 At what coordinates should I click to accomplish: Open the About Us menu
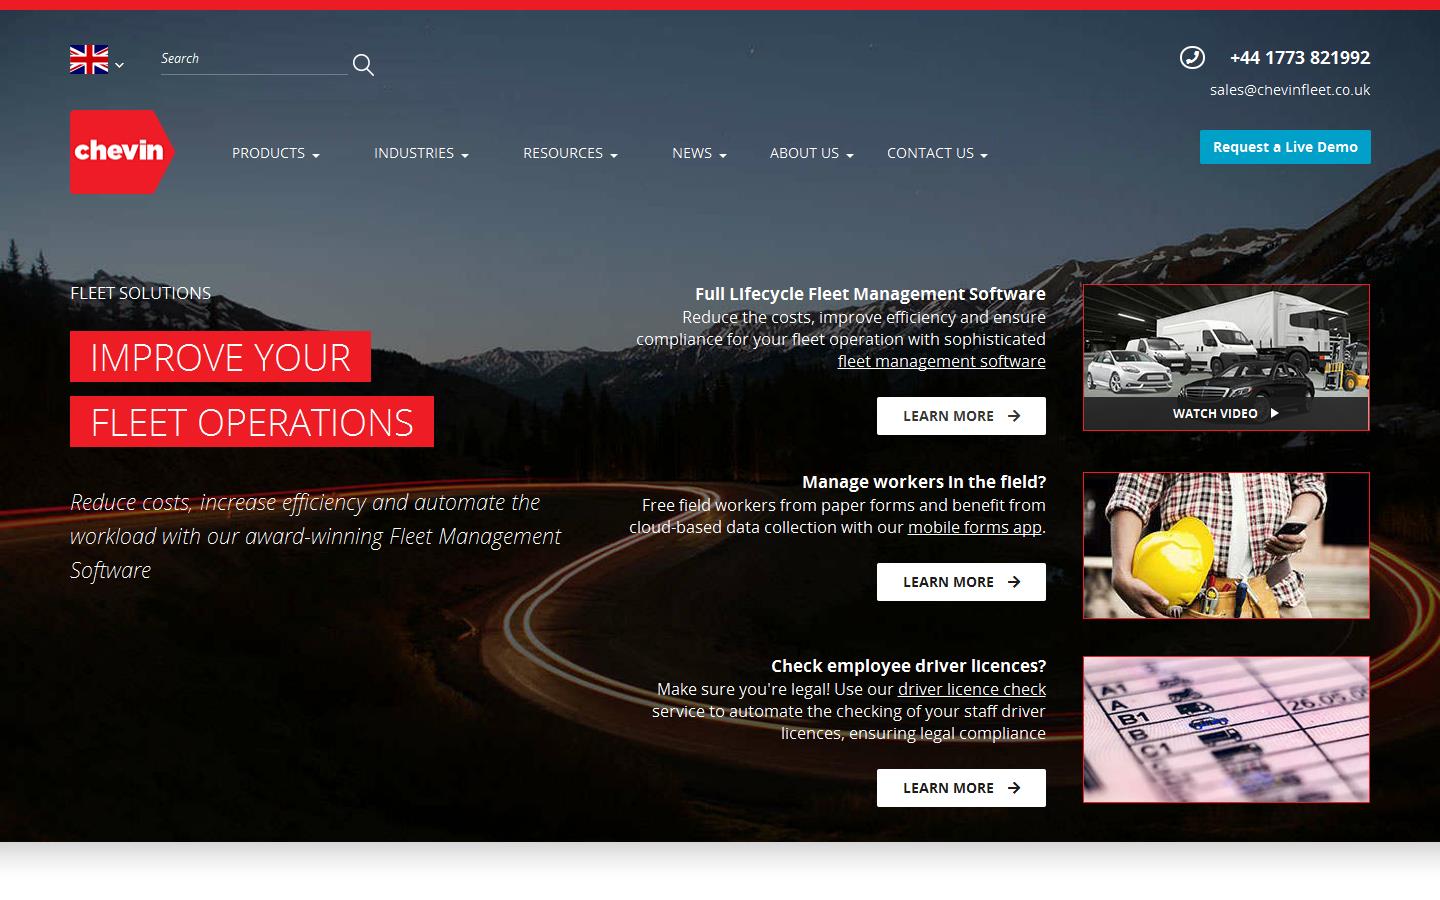[810, 153]
